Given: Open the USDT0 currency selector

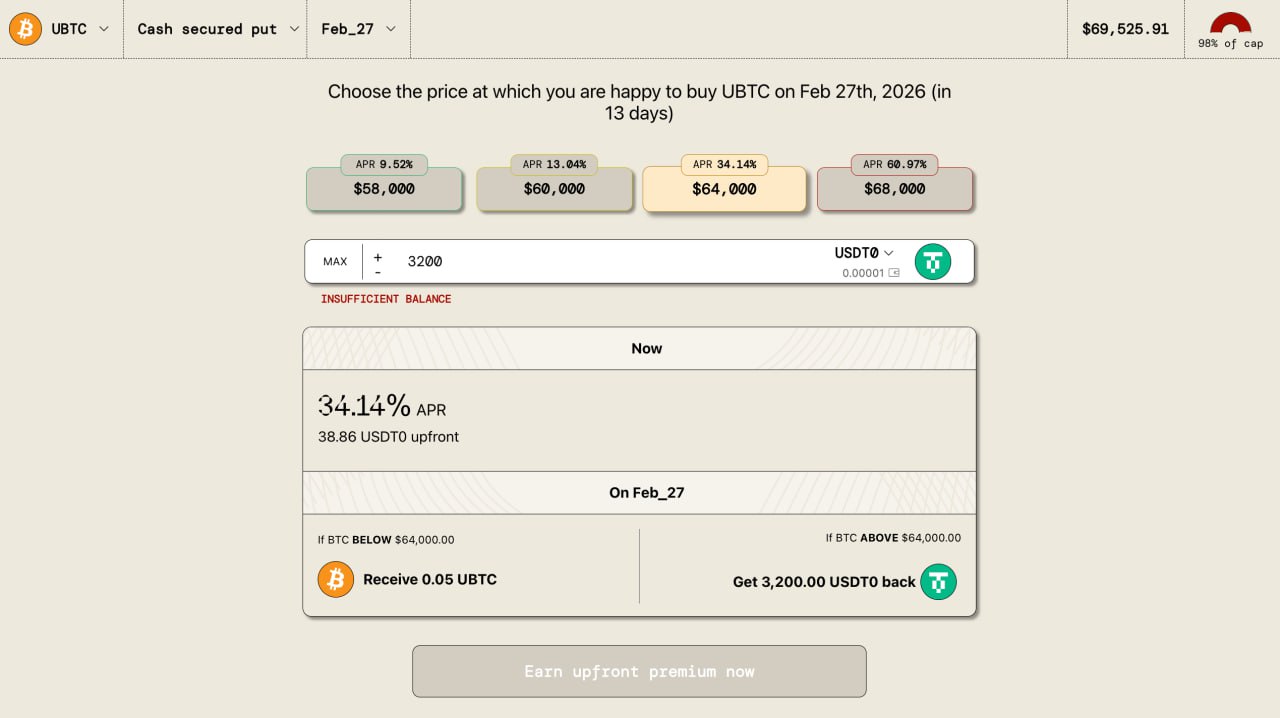Looking at the screenshot, I should point(864,253).
